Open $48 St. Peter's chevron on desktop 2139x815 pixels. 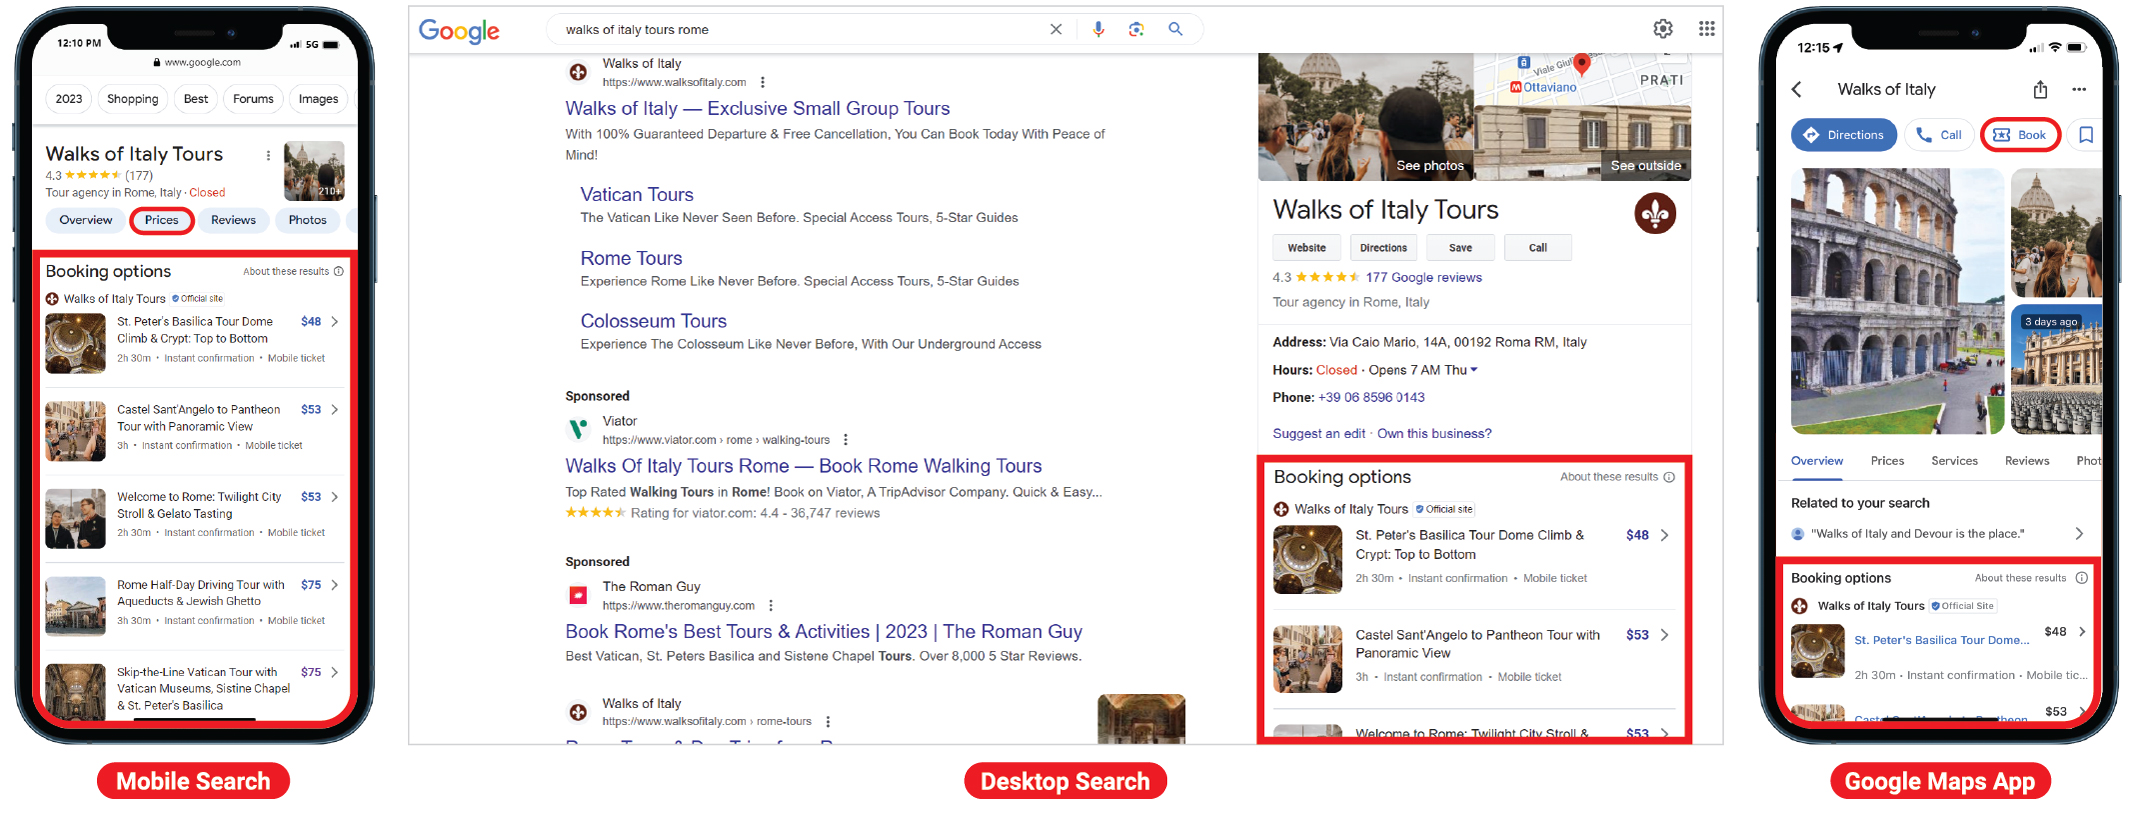[1665, 535]
